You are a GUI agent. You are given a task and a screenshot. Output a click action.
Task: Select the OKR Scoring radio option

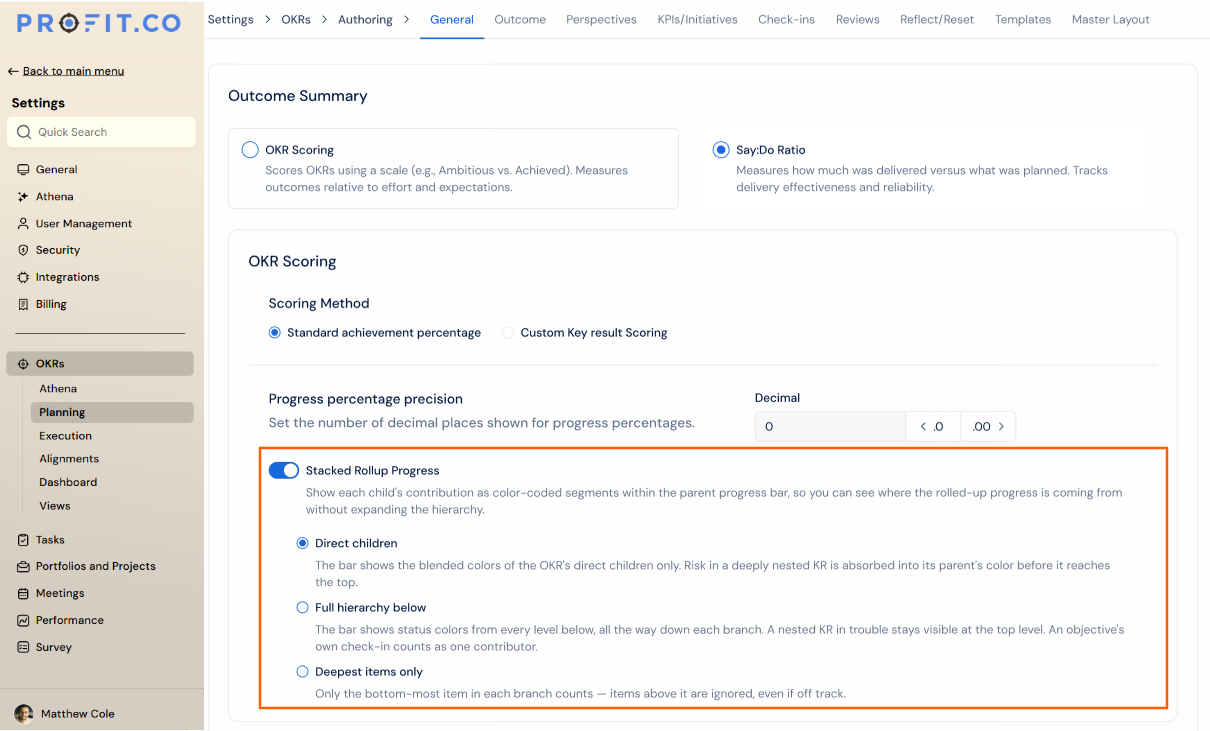pyautogui.click(x=250, y=150)
